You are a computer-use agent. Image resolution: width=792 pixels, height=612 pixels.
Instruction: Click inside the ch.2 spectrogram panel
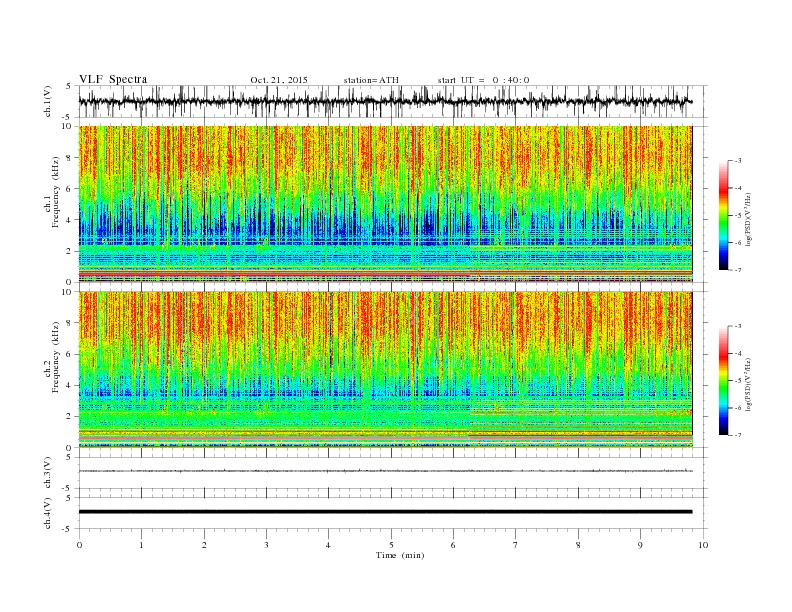click(385, 369)
